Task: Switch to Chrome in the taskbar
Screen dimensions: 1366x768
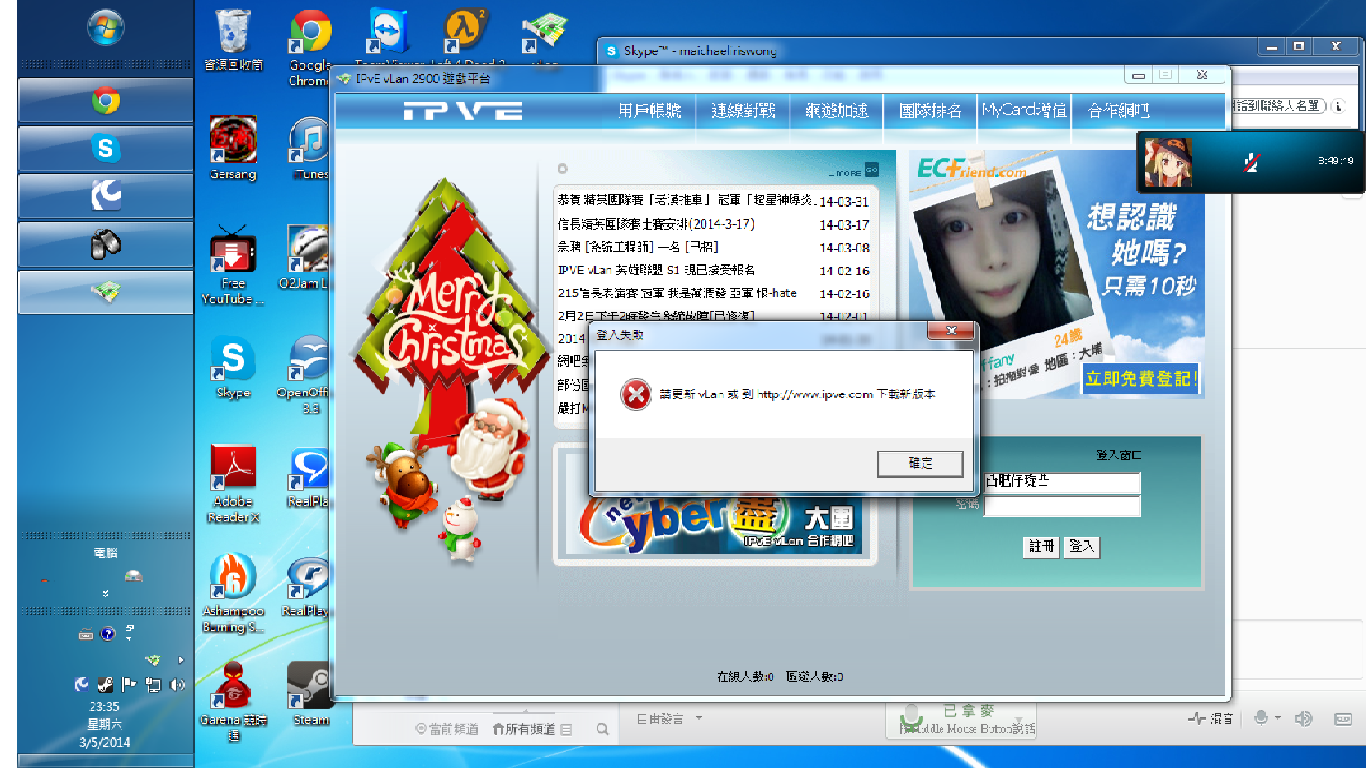Action: (x=106, y=100)
